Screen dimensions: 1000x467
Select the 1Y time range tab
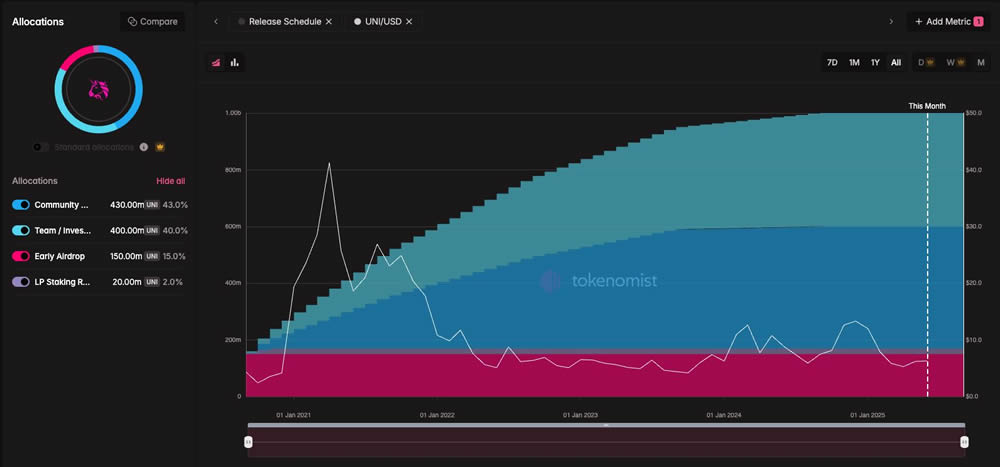click(x=875, y=62)
